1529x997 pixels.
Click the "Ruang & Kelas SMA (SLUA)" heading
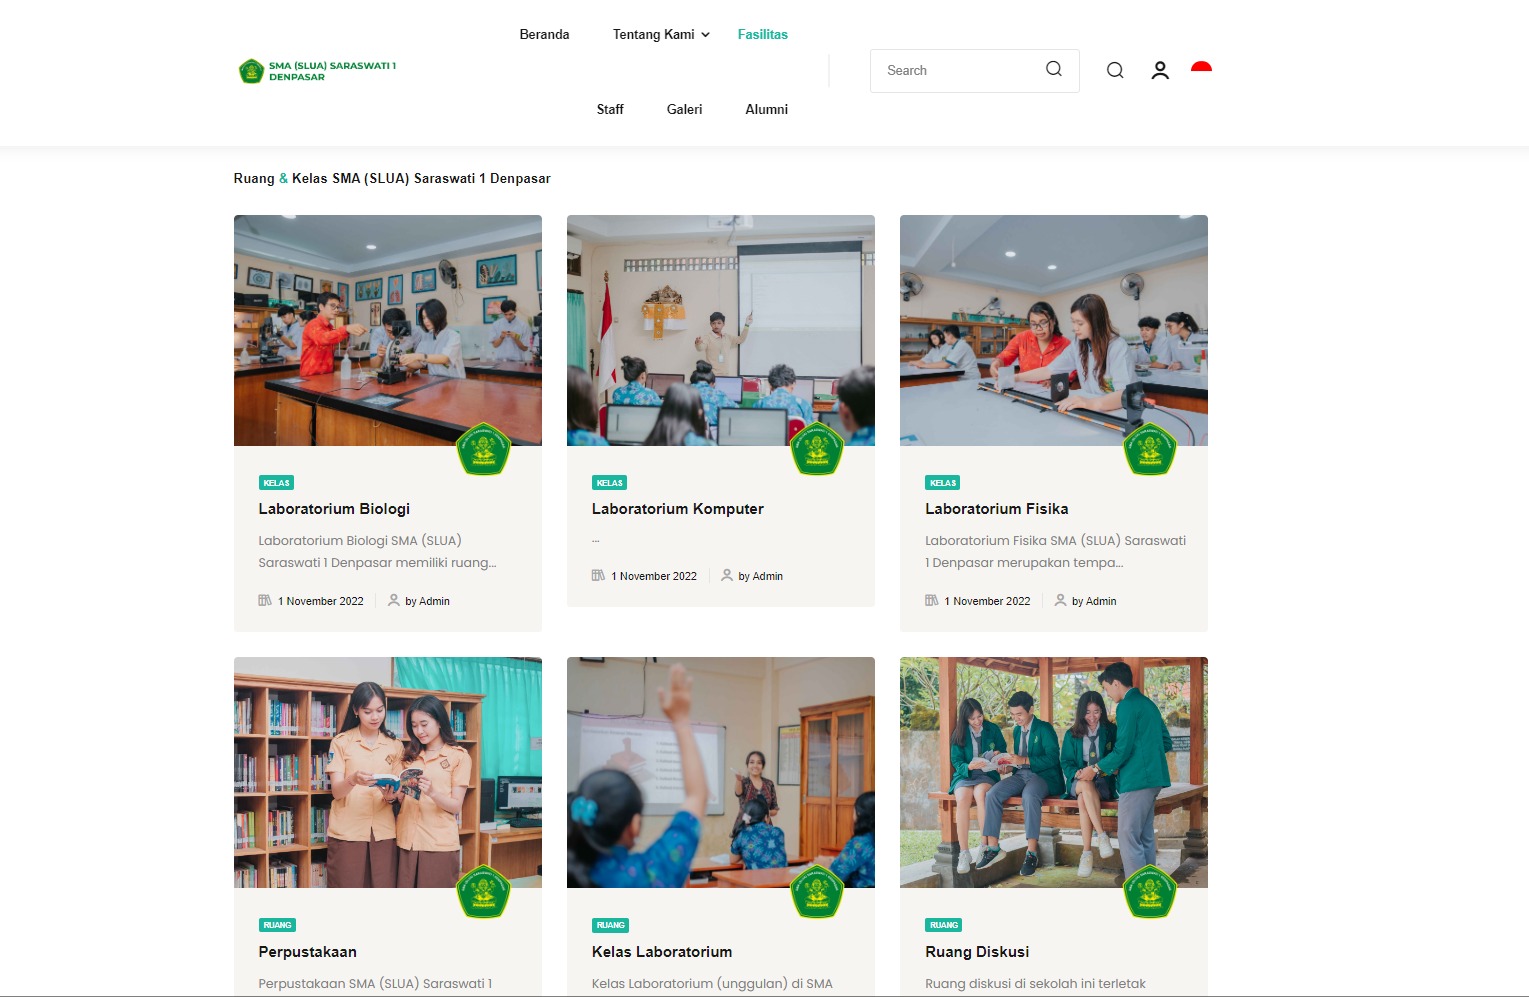392,178
